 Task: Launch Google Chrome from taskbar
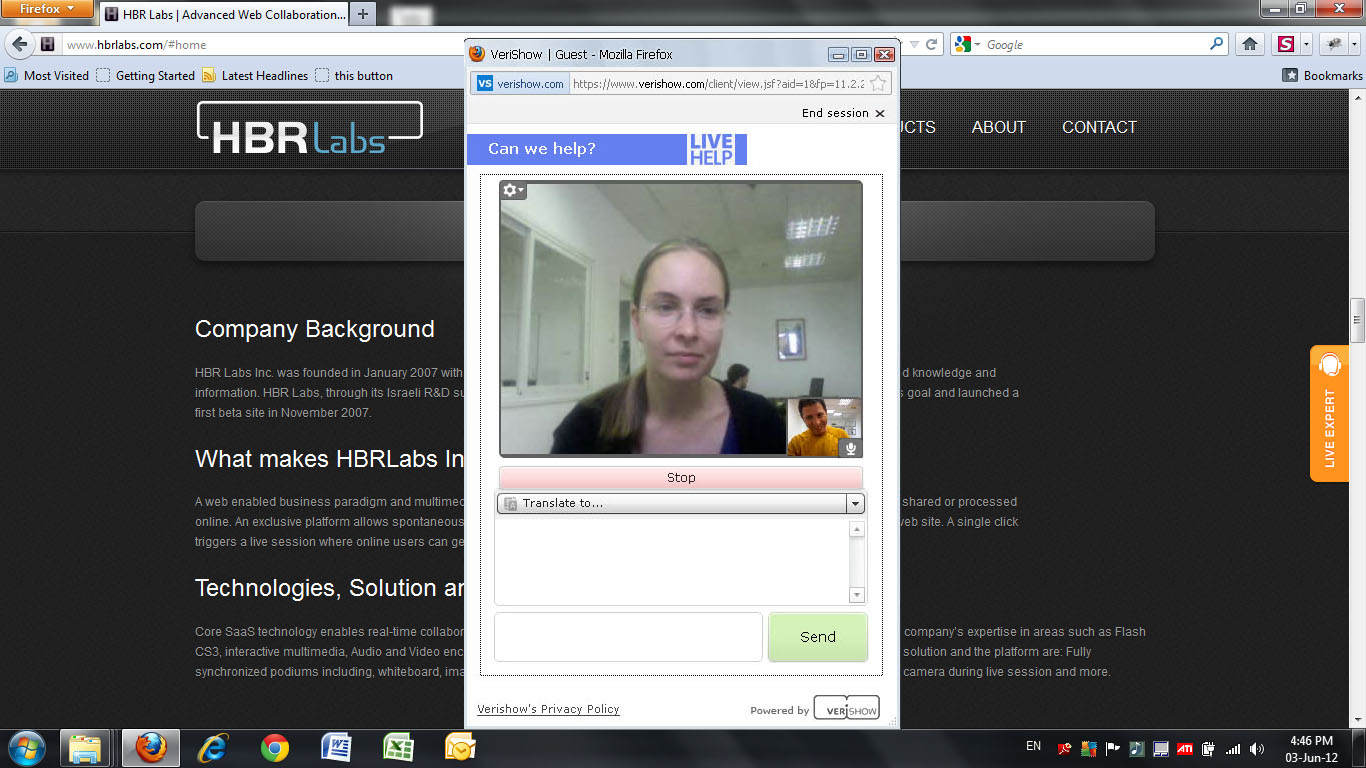pos(275,747)
